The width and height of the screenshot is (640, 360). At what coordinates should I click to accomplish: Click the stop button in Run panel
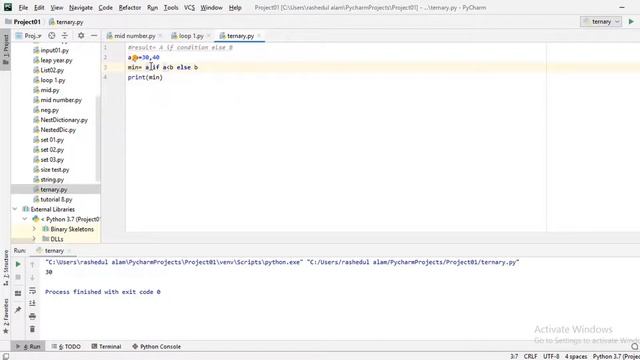[18, 278]
